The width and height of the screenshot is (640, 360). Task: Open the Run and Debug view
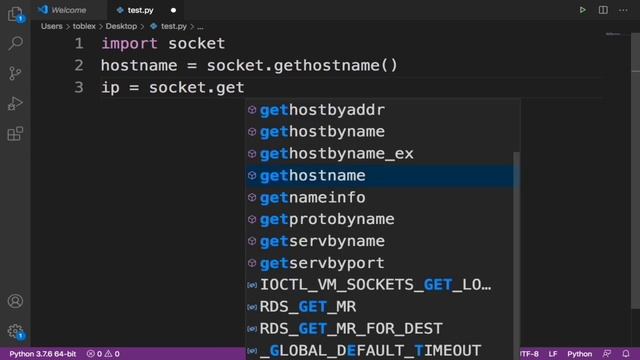[x=15, y=104]
